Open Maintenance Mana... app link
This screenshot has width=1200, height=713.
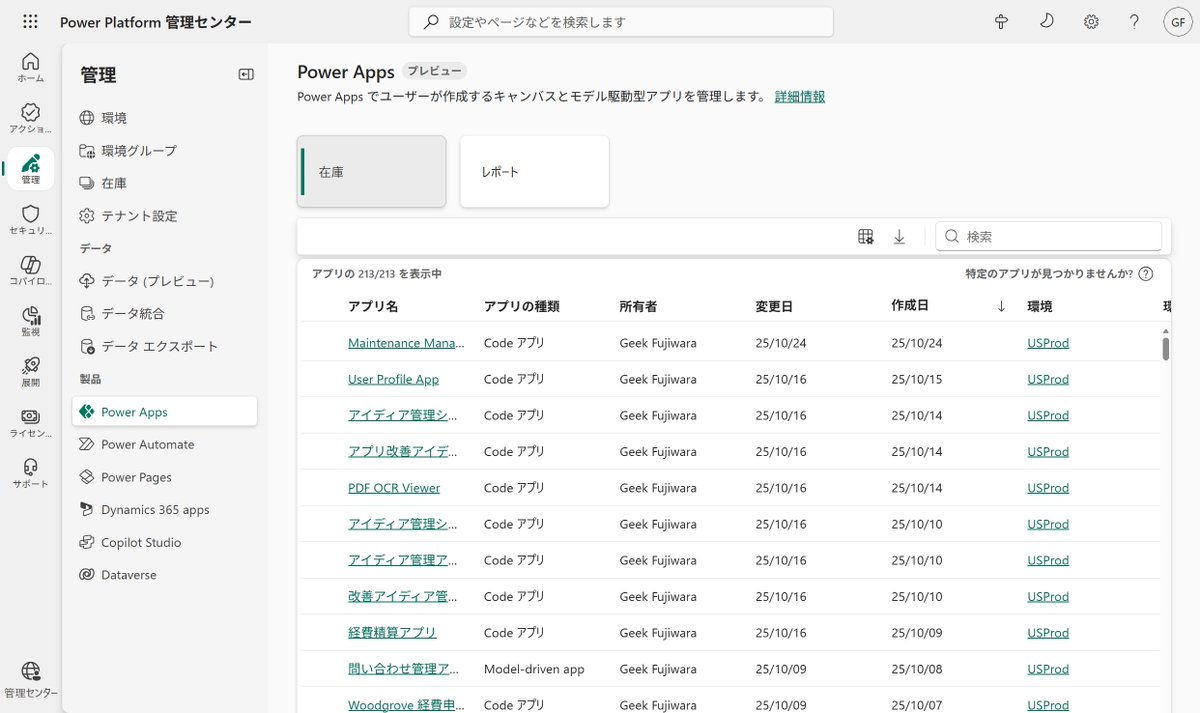coord(406,343)
